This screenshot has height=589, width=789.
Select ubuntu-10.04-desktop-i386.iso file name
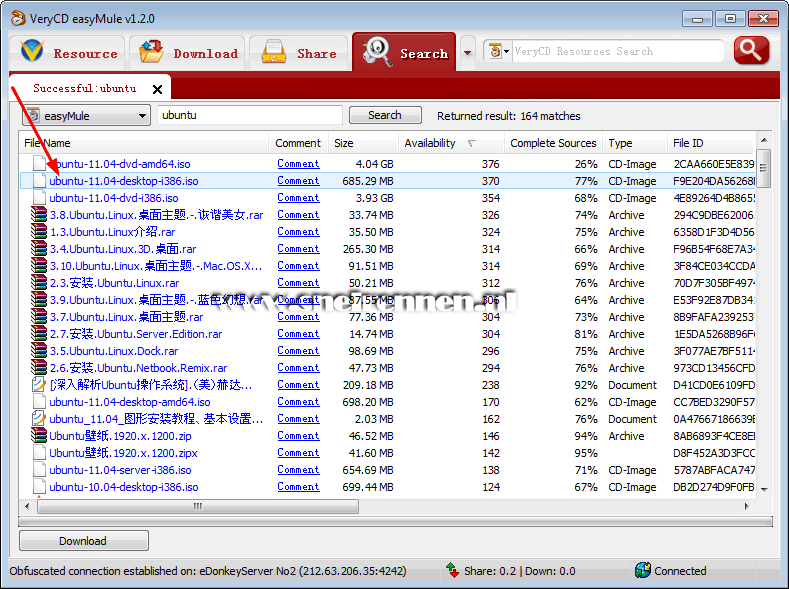click(x=124, y=487)
